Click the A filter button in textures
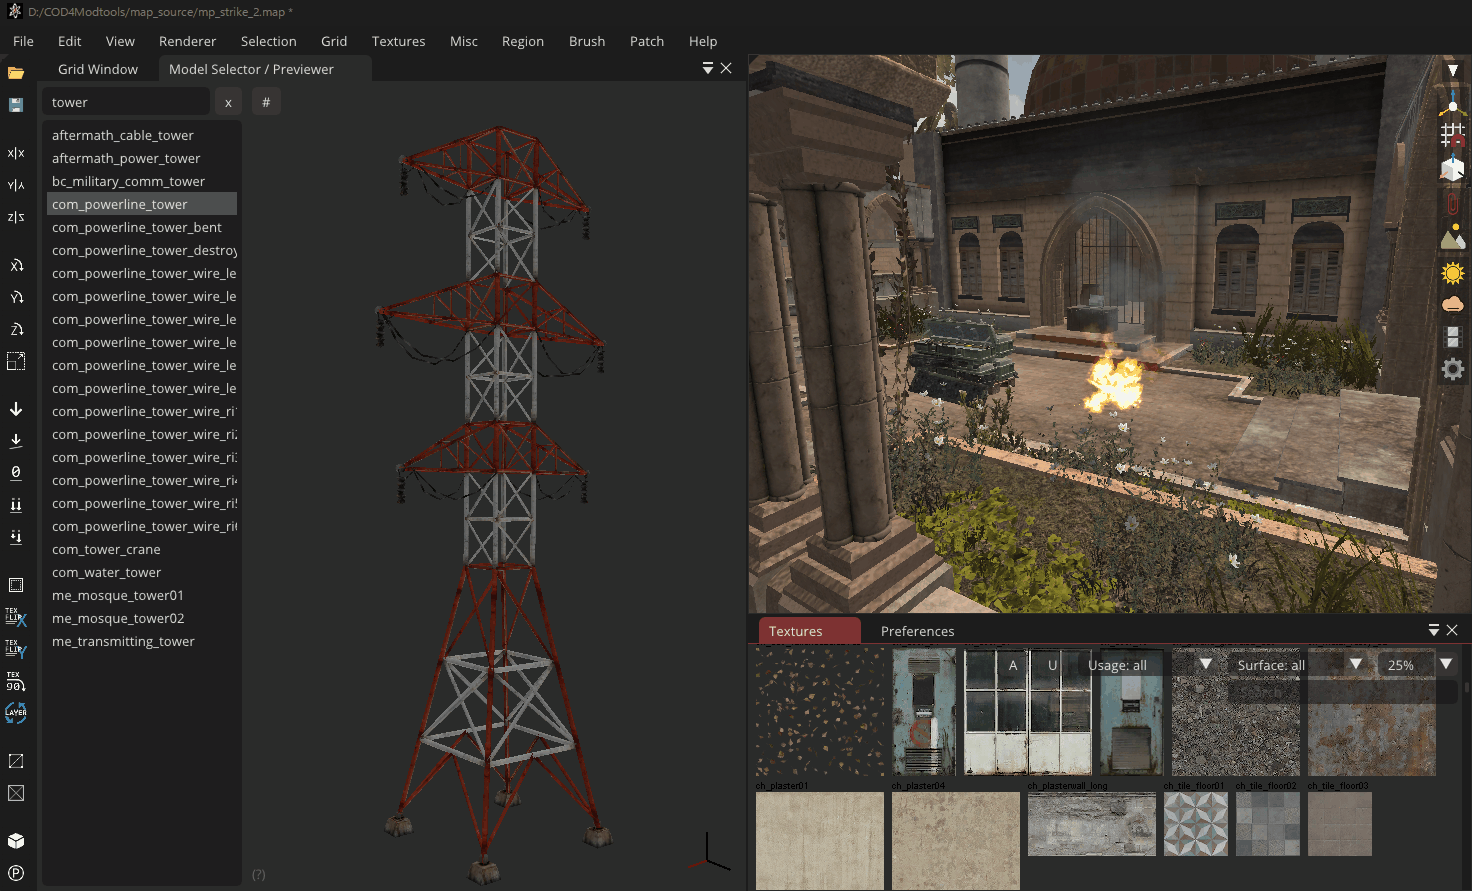 point(1013,664)
